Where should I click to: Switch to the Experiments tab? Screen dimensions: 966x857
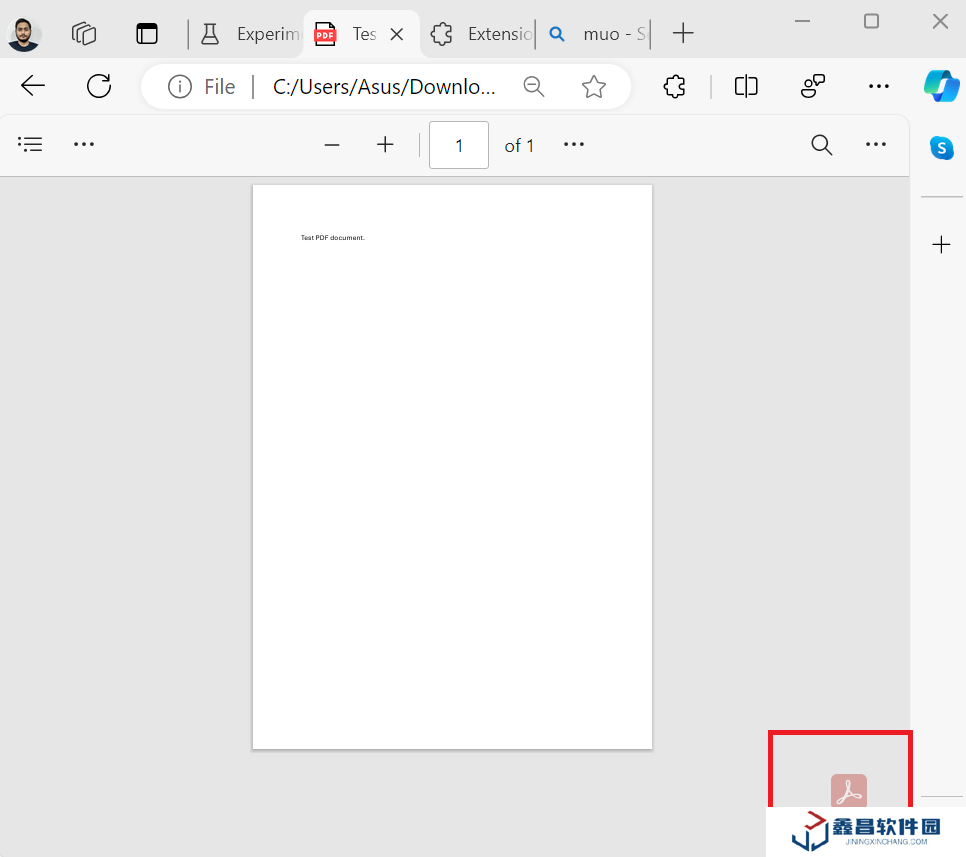click(250, 34)
